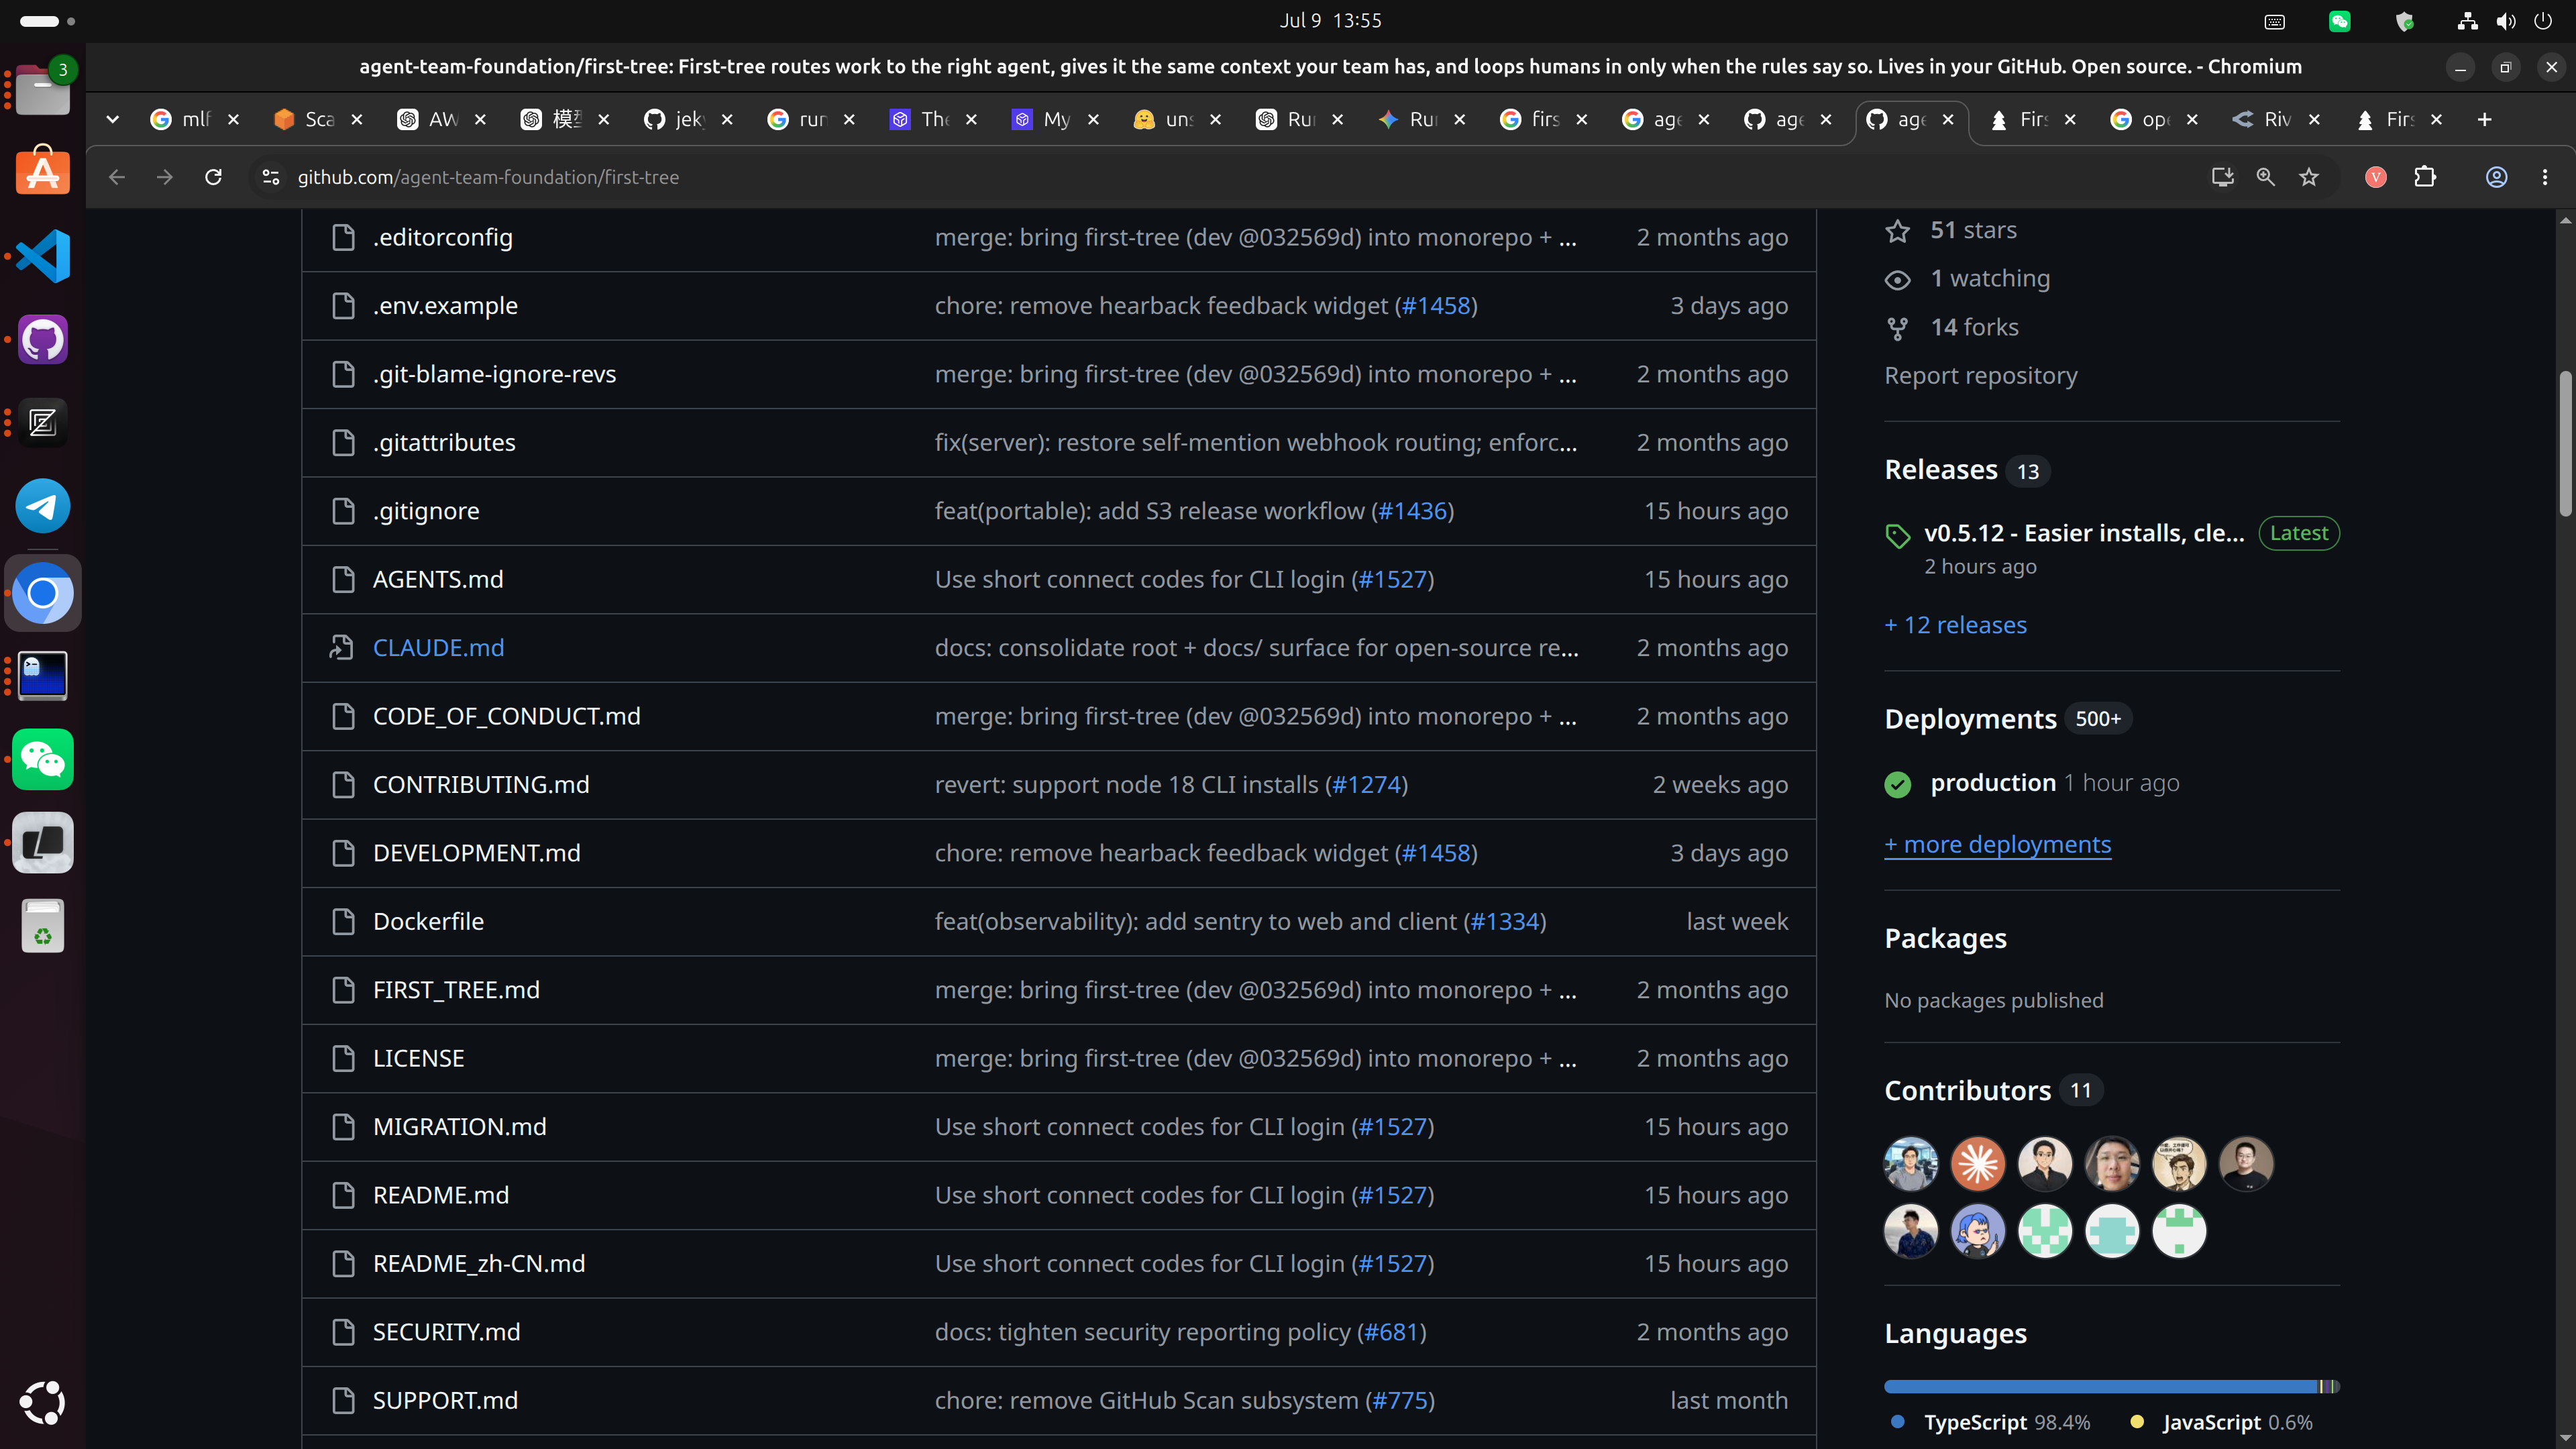
Task: Open the Files app in the dock
Action: tap(43, 89)
